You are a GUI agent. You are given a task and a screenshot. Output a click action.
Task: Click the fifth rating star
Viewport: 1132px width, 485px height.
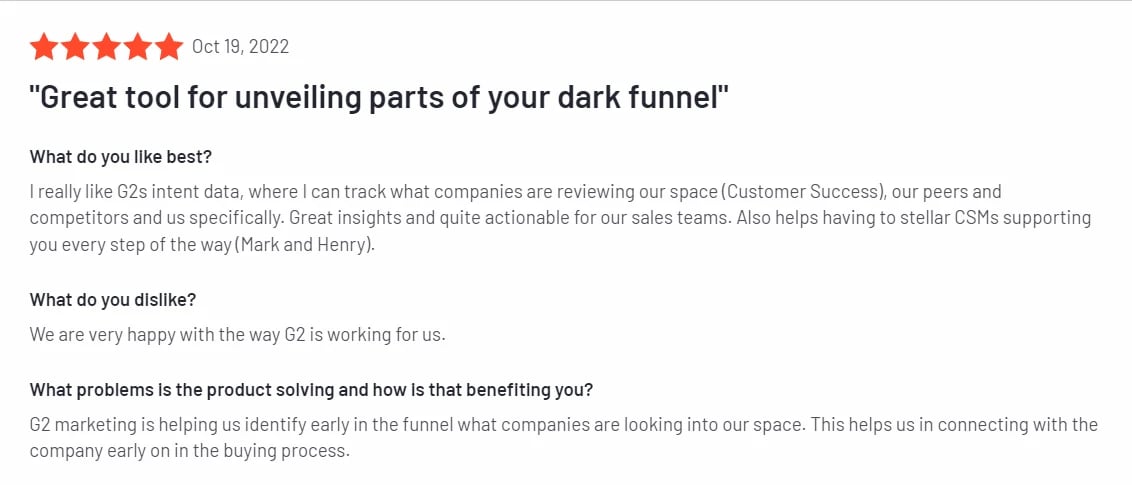coord(169,47)
